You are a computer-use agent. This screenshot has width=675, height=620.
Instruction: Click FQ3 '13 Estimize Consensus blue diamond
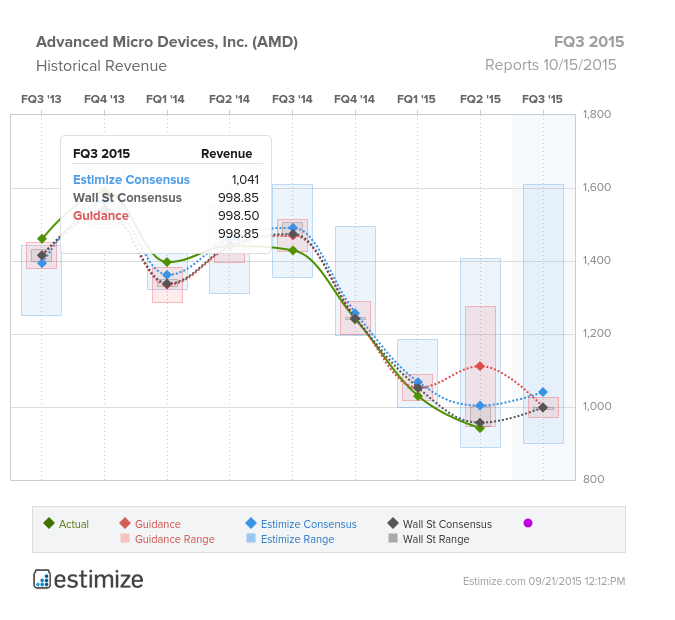[42, 263]
